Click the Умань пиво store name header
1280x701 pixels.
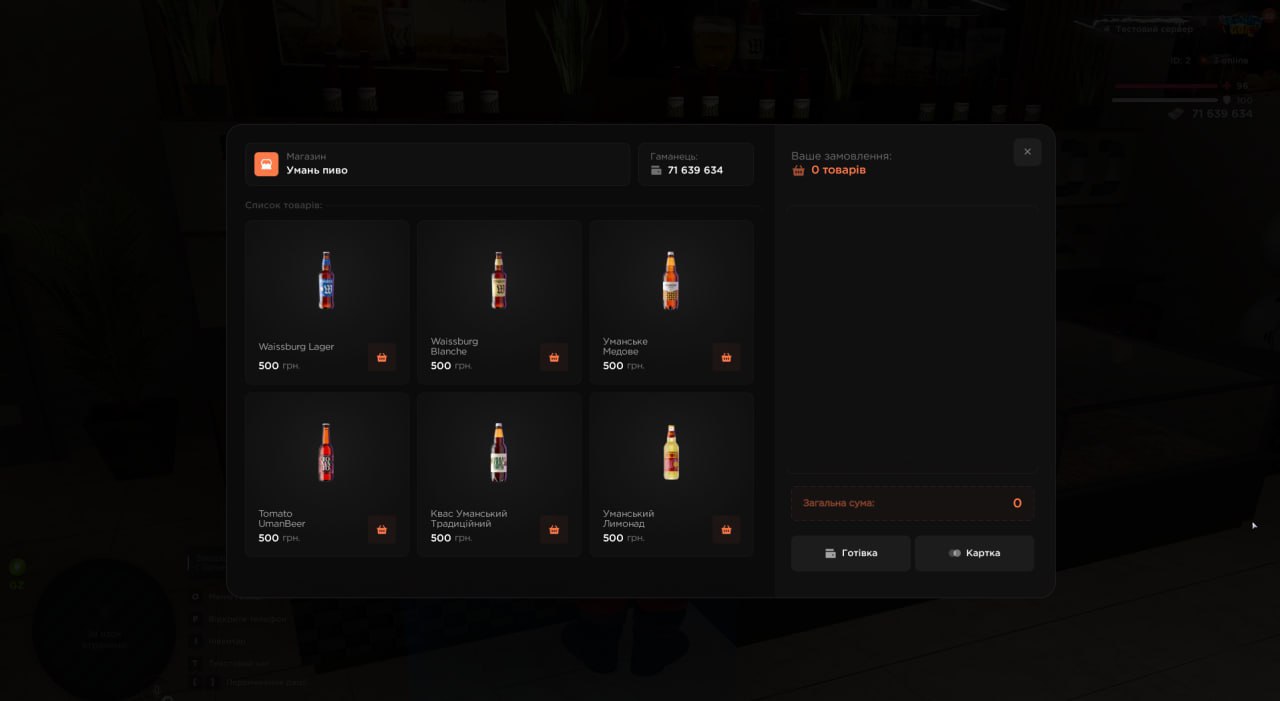coord(317,170)
